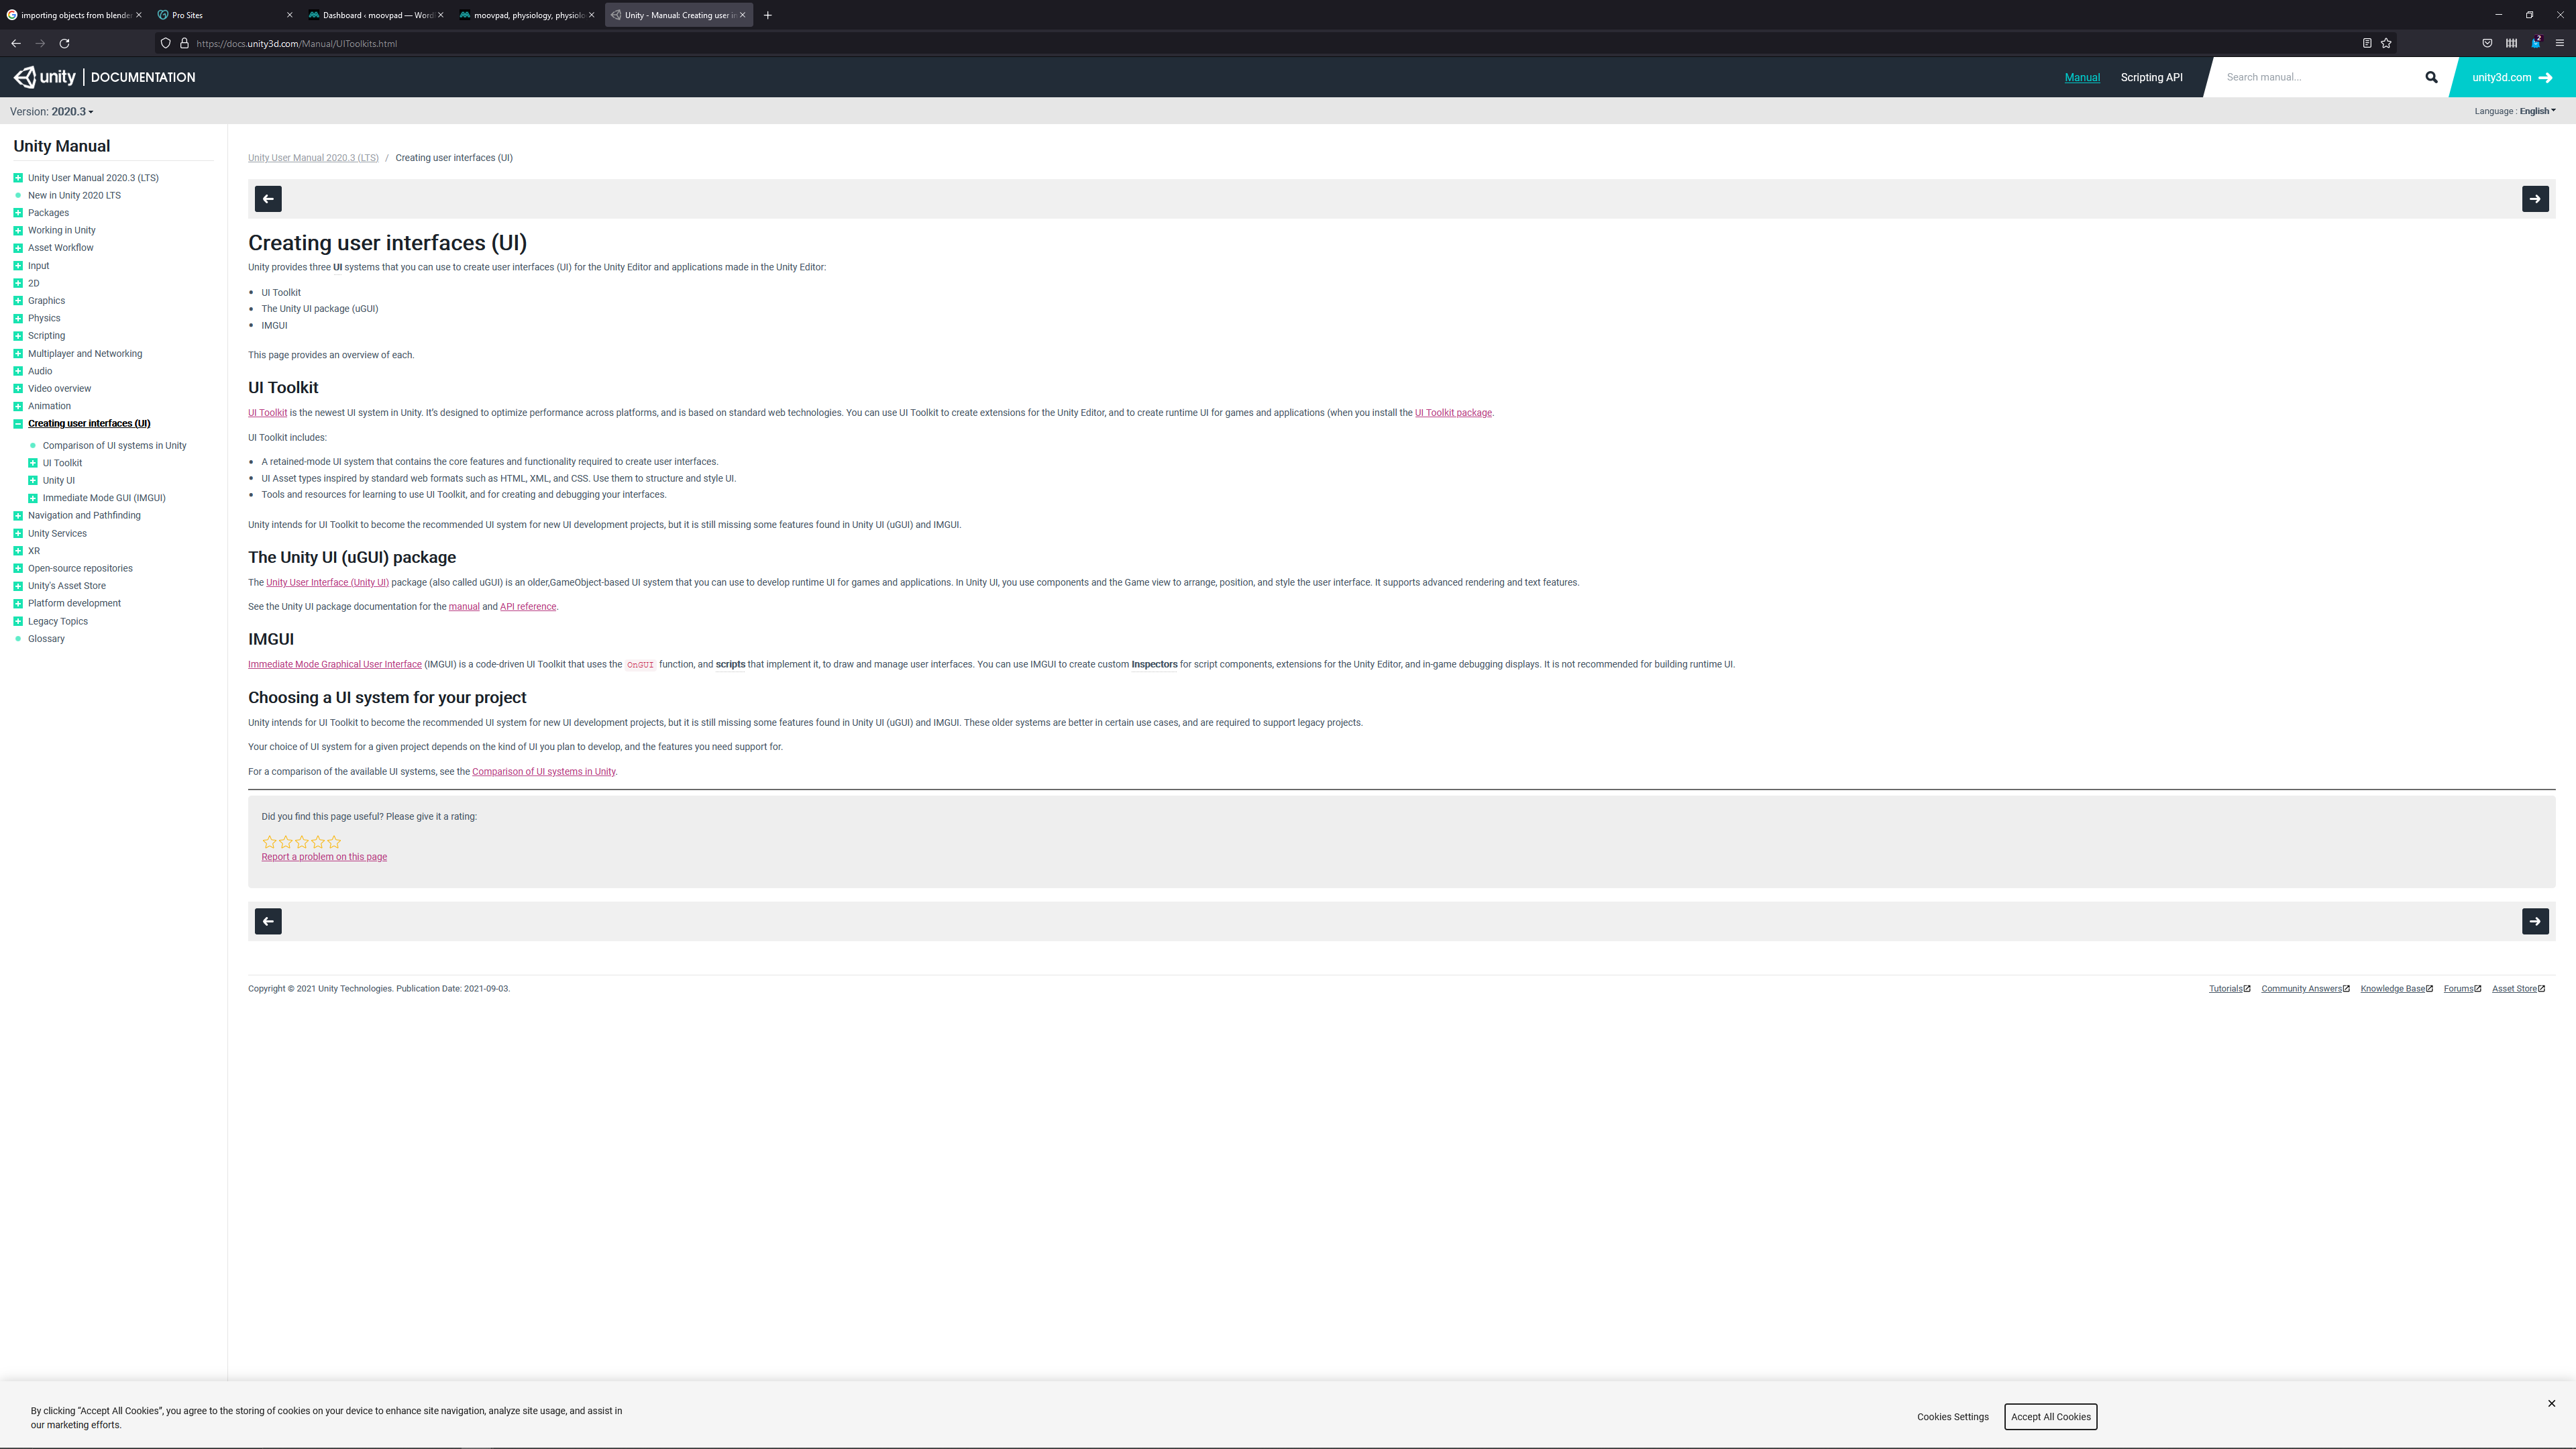Expand the Immediate Mode GUI (IMGUI) node
Screen dimensions: 2576x1449
33,498
